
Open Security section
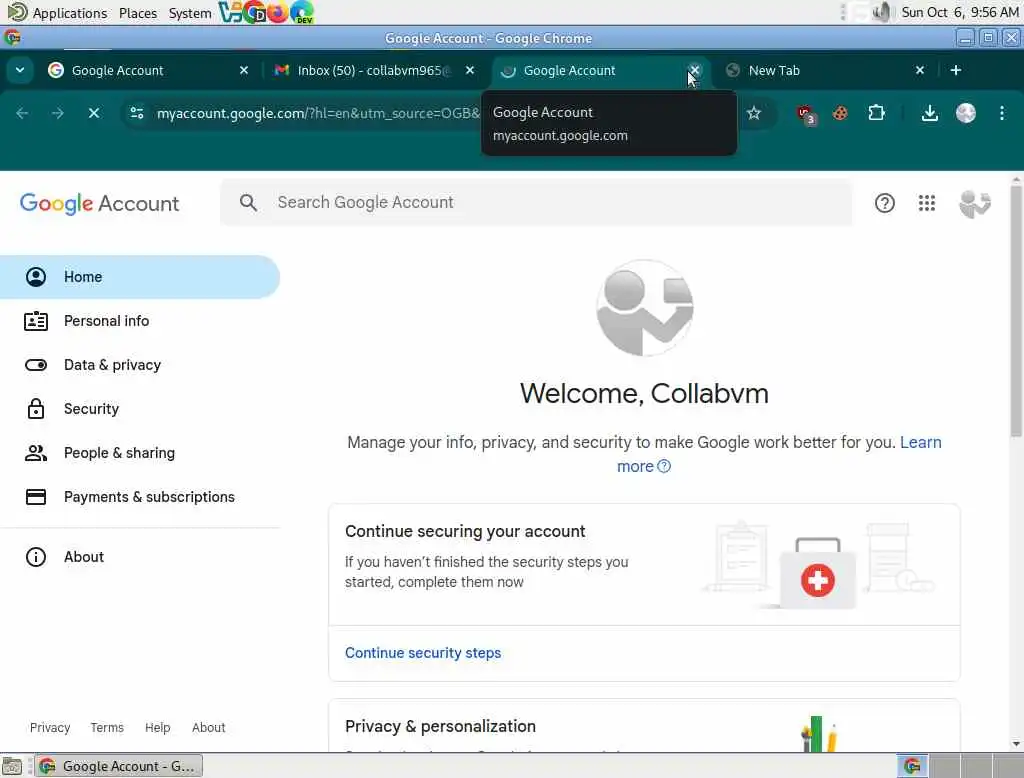tap(140, 409)
